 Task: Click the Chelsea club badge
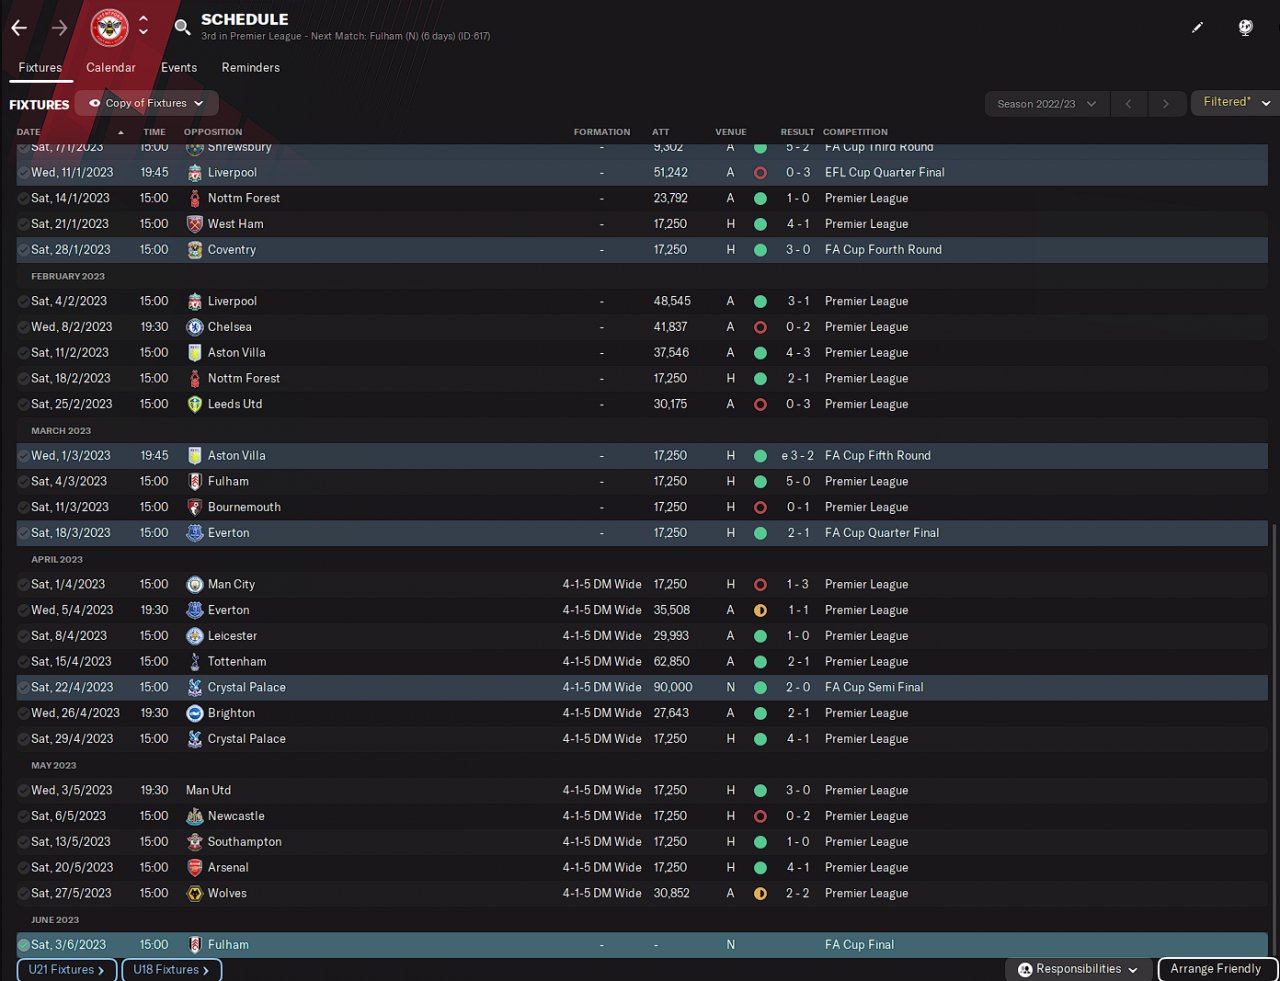195,327
